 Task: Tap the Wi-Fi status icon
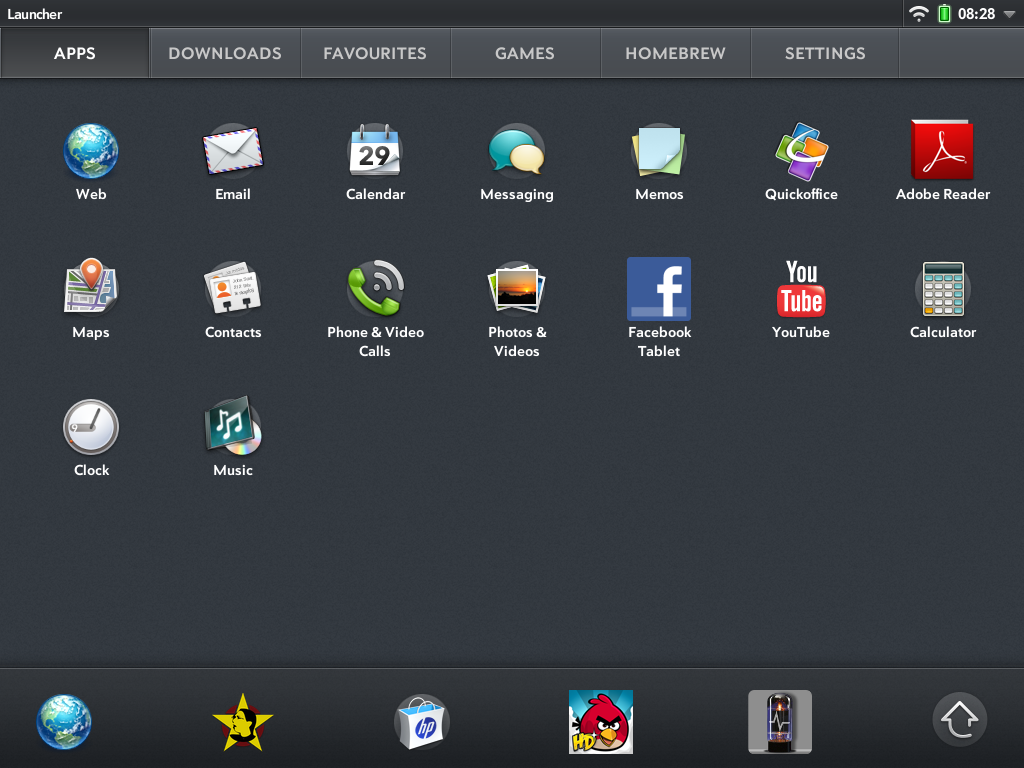pyautogui.click(x=919, y=14)
